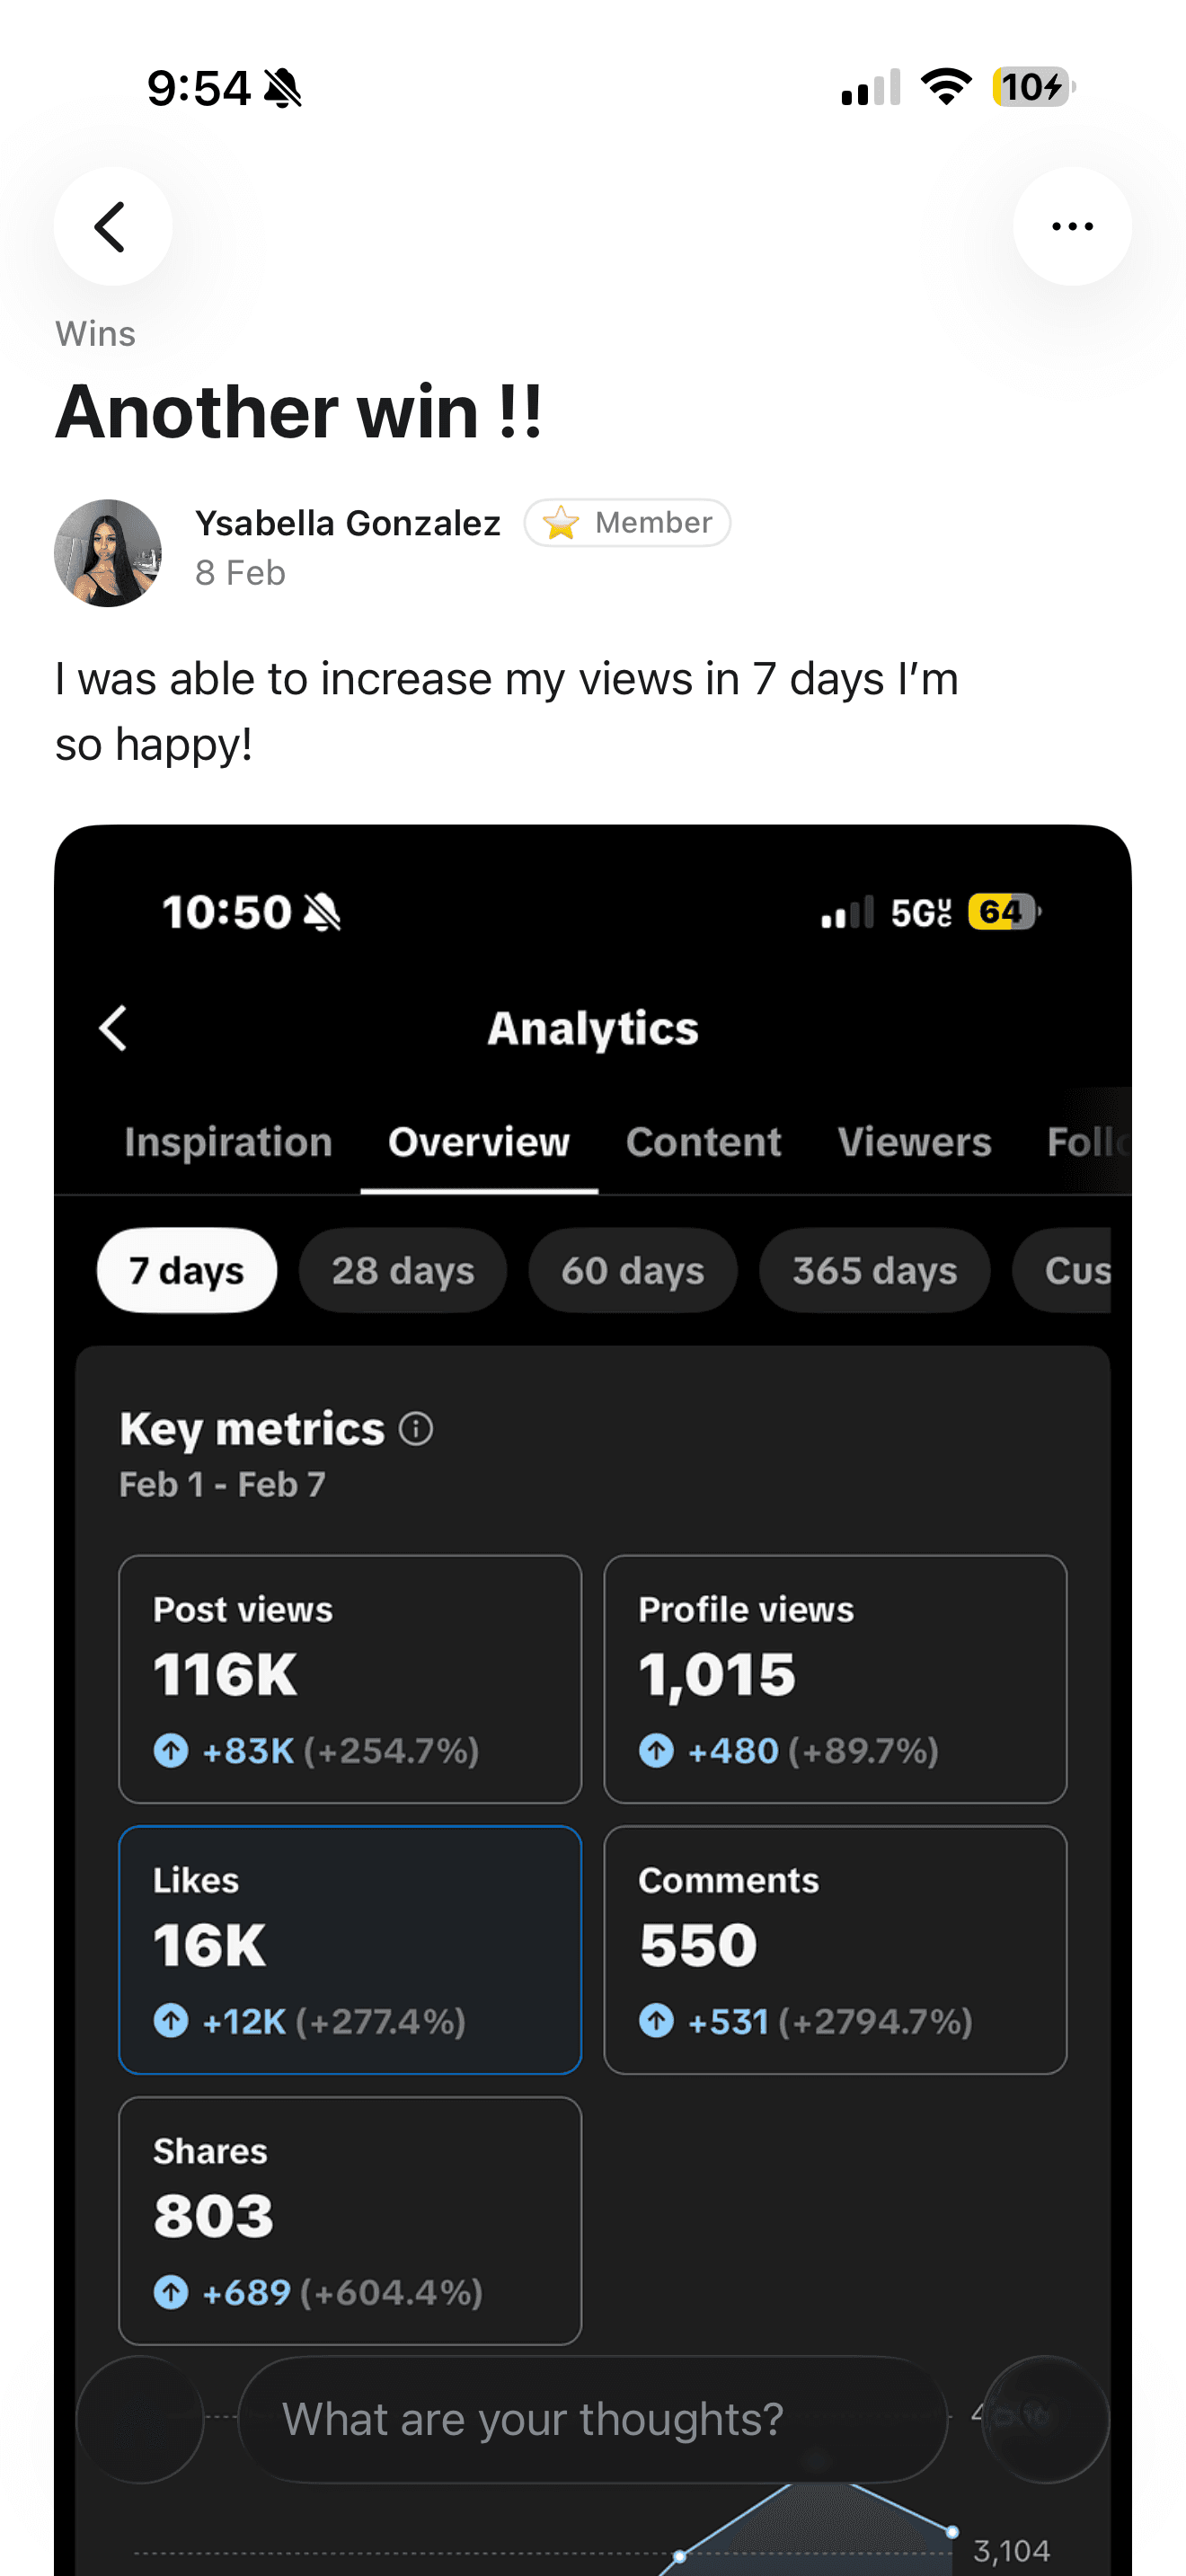Select the 60 days range filter
The height and width of the screenshot is (2576, 1186).
pos(632,1270)
